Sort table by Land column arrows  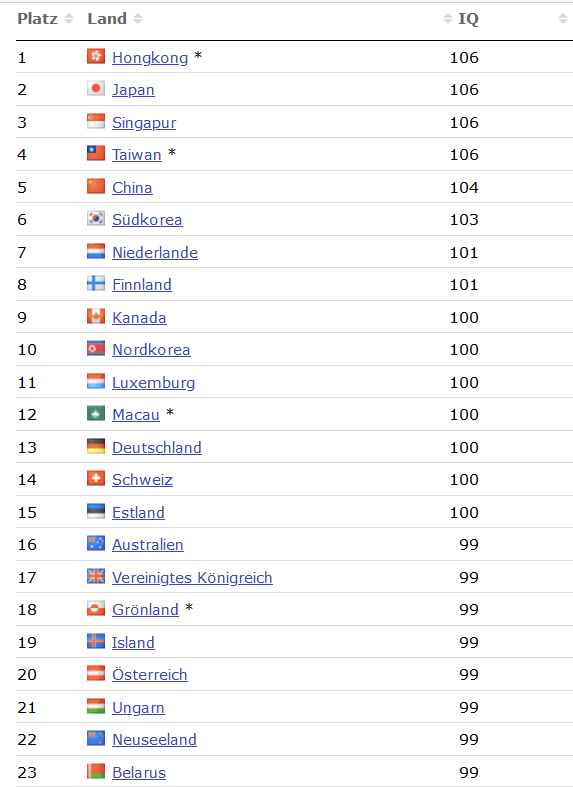click(138, 19)
